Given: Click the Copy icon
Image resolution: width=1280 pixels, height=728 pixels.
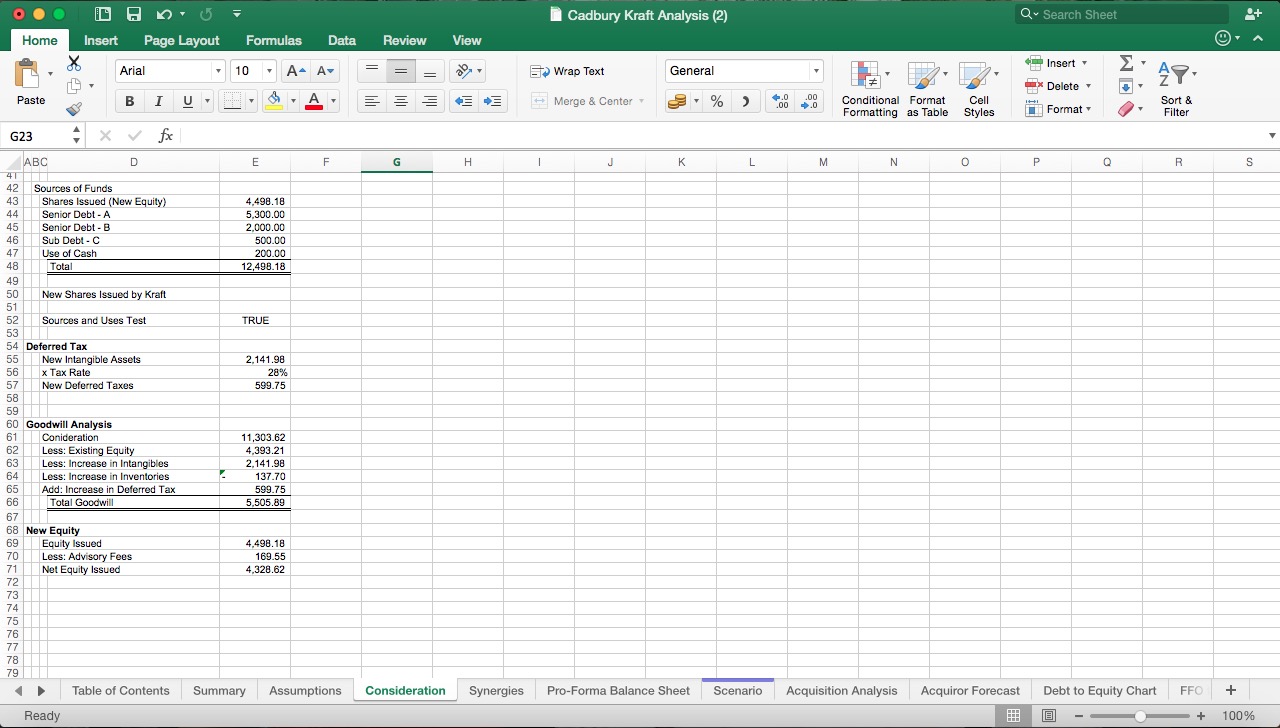Looking at the screenshot, I should pyautogui.click(x=73, y=86).
